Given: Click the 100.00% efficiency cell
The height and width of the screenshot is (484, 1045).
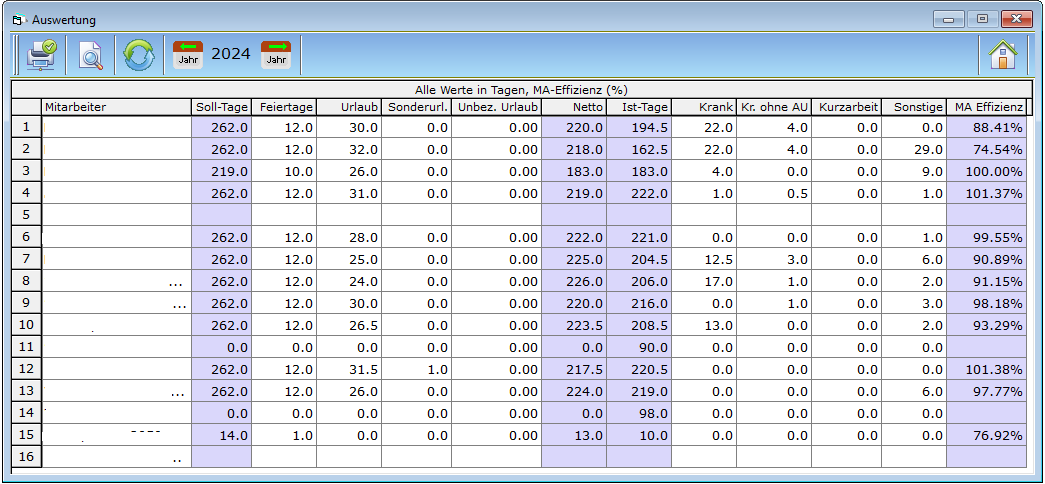Looking at the screenshot, I should tap(986, 171).
